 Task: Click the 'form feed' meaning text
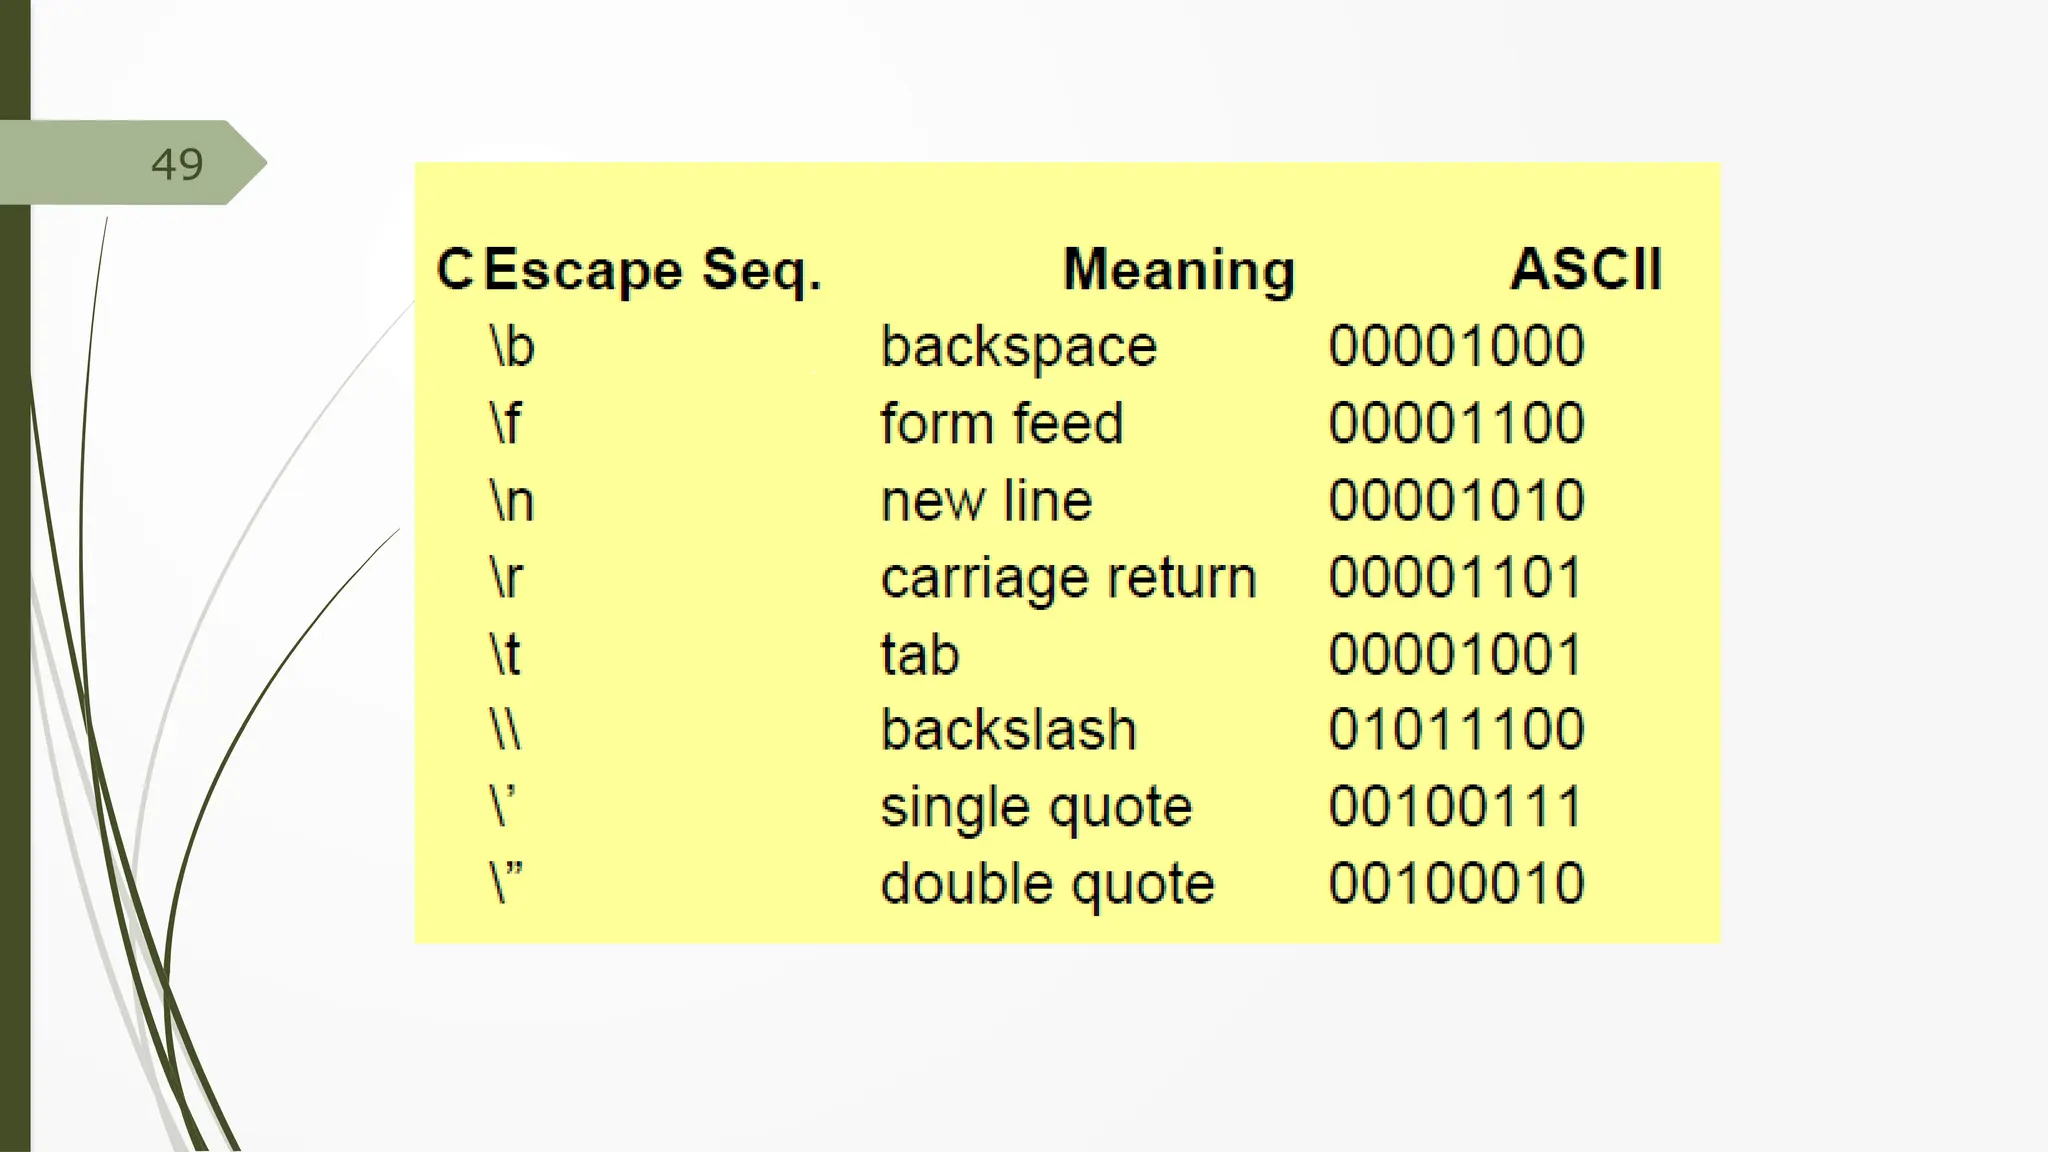point(1002,424)
